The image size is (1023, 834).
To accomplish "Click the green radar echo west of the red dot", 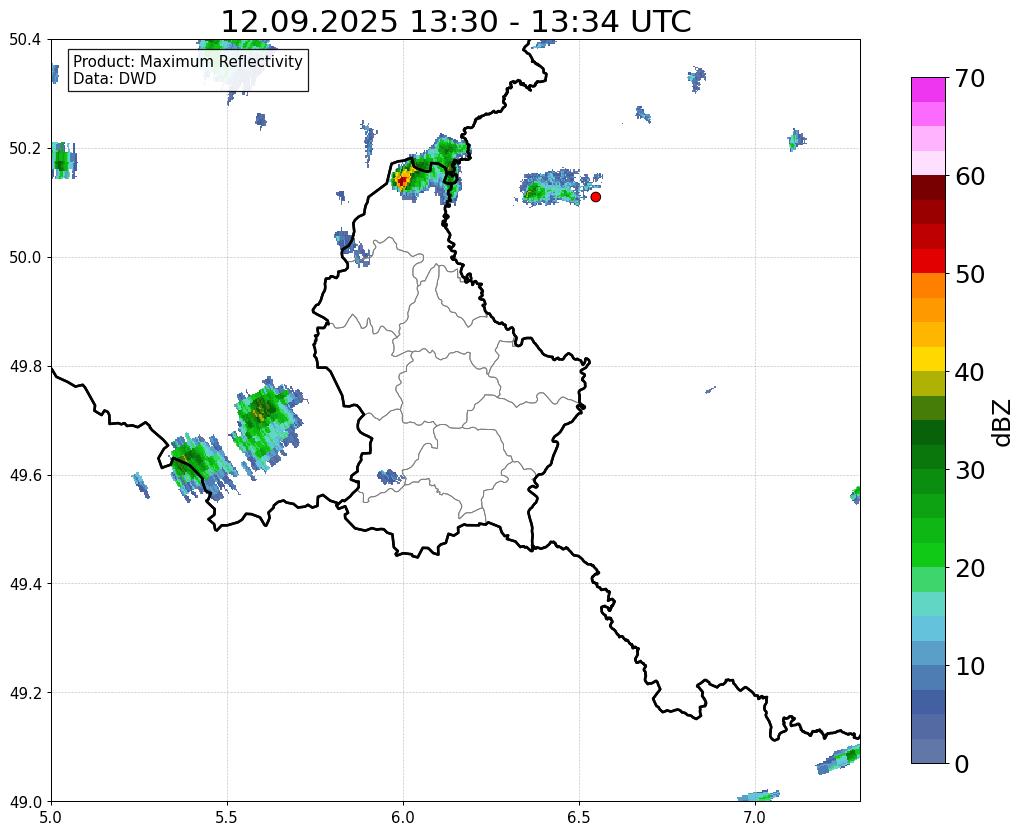I will (x=551, y=189).
